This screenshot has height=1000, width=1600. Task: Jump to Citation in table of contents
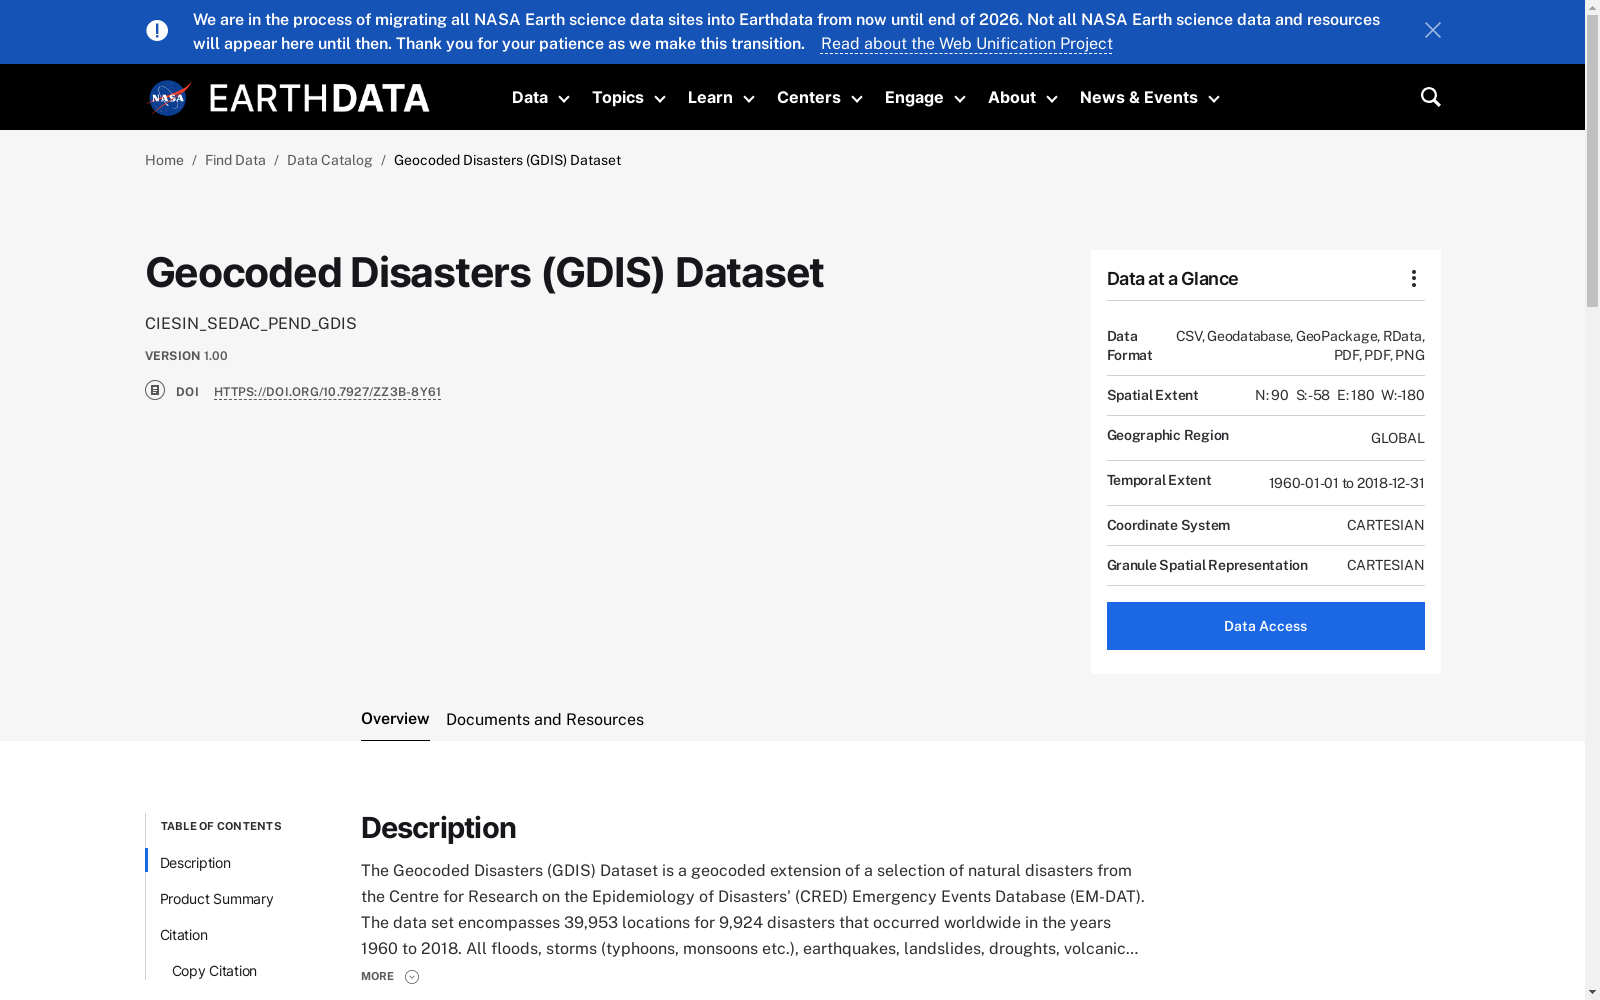click(x=184, y=935)
